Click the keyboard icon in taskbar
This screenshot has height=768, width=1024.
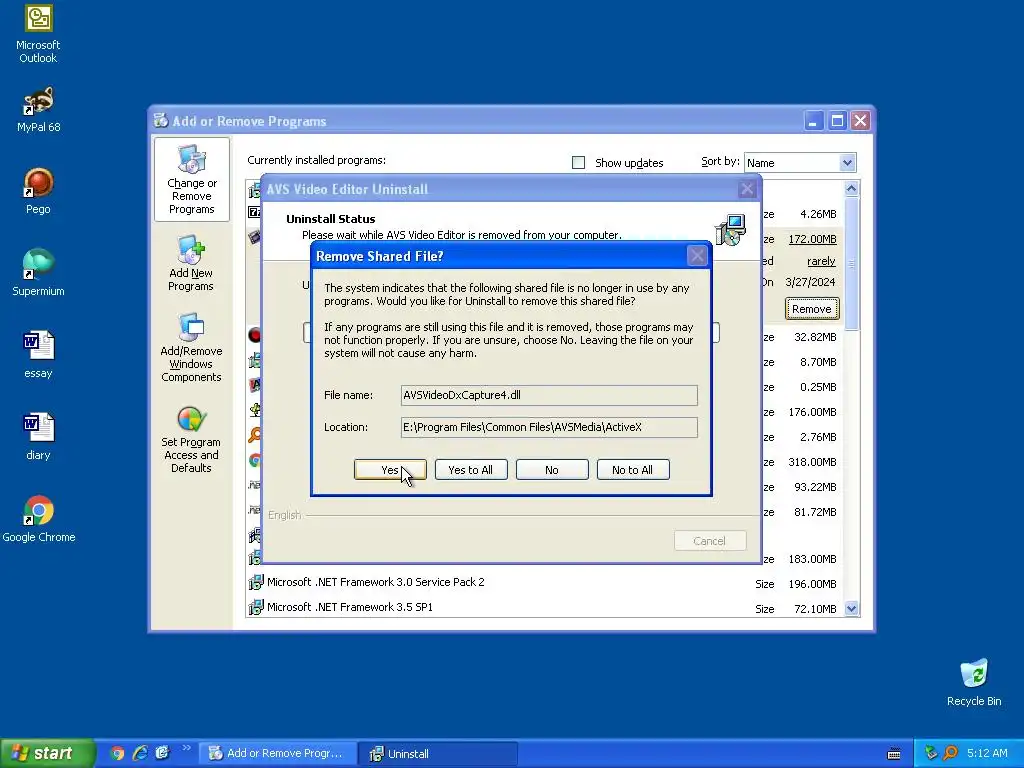coord(894,754)
